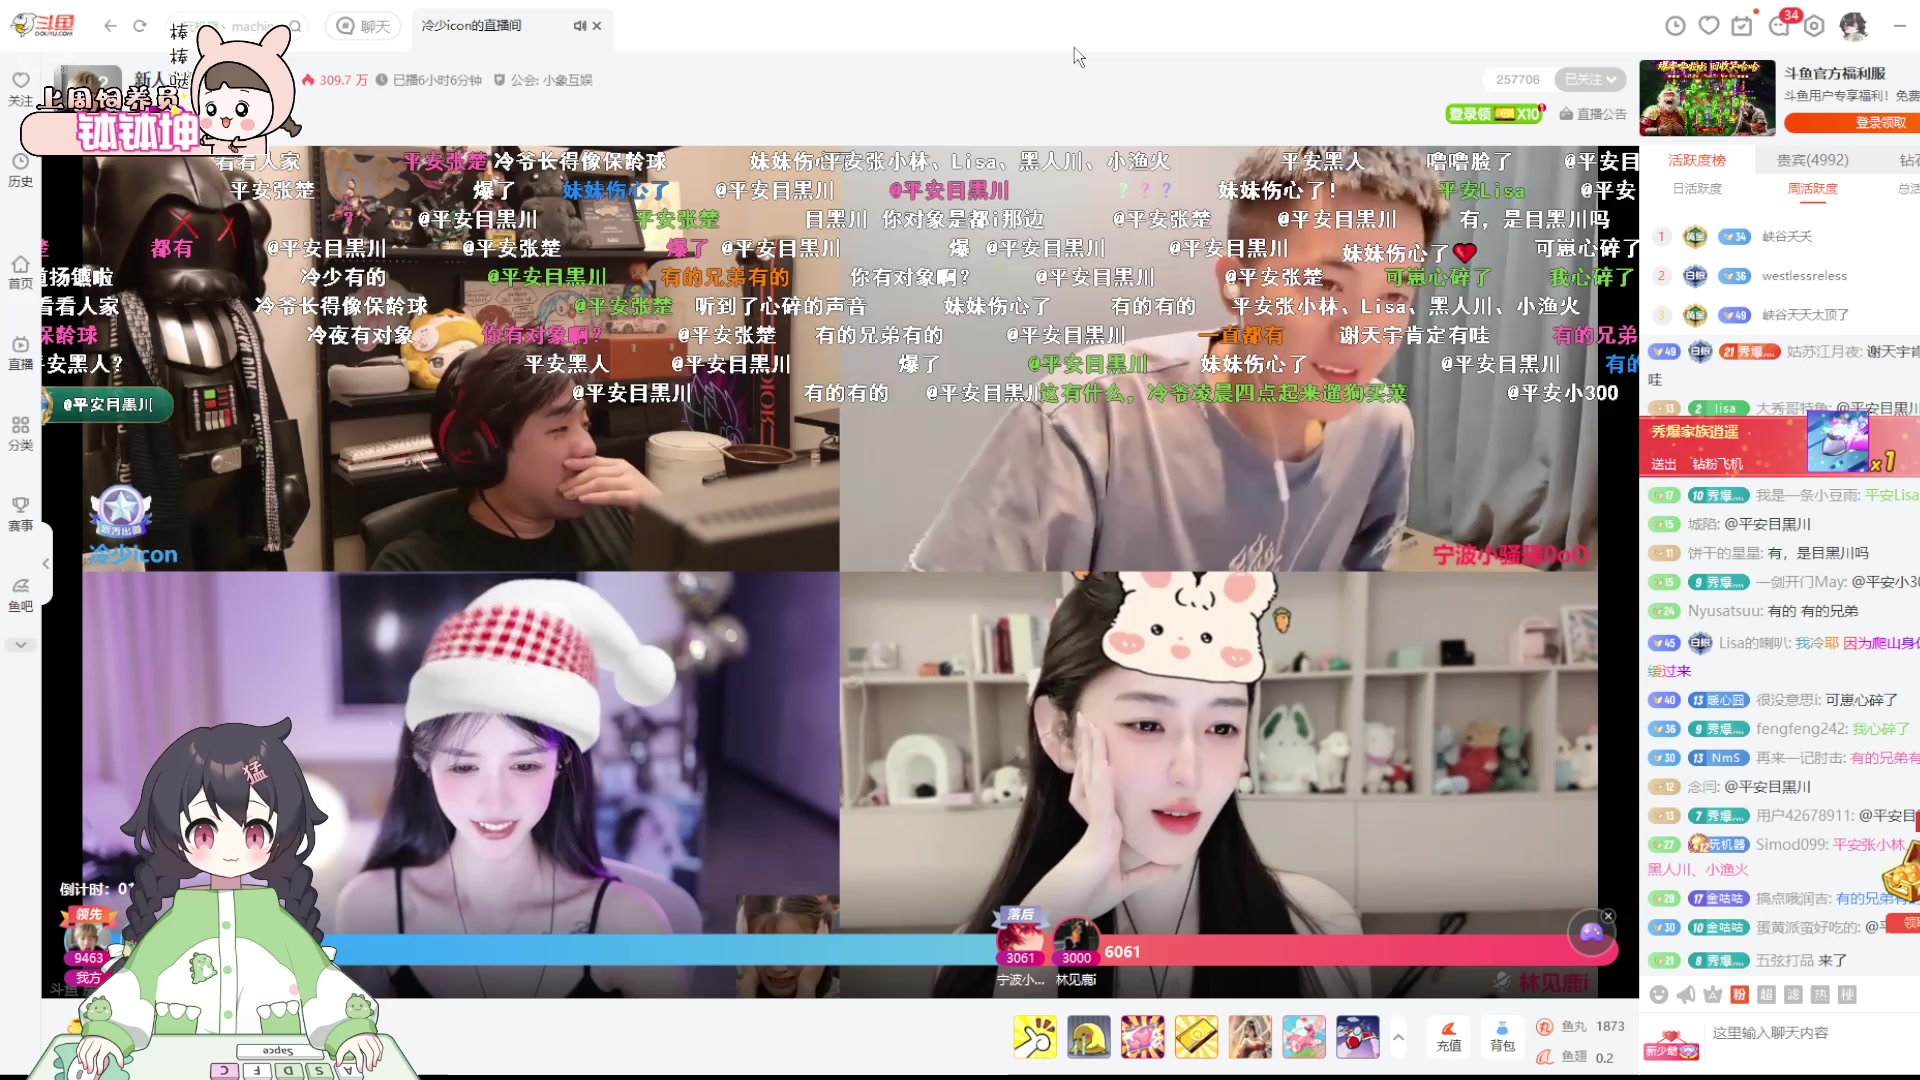
Task: Open 背包 backpack
Action: coord(1502,1037)
